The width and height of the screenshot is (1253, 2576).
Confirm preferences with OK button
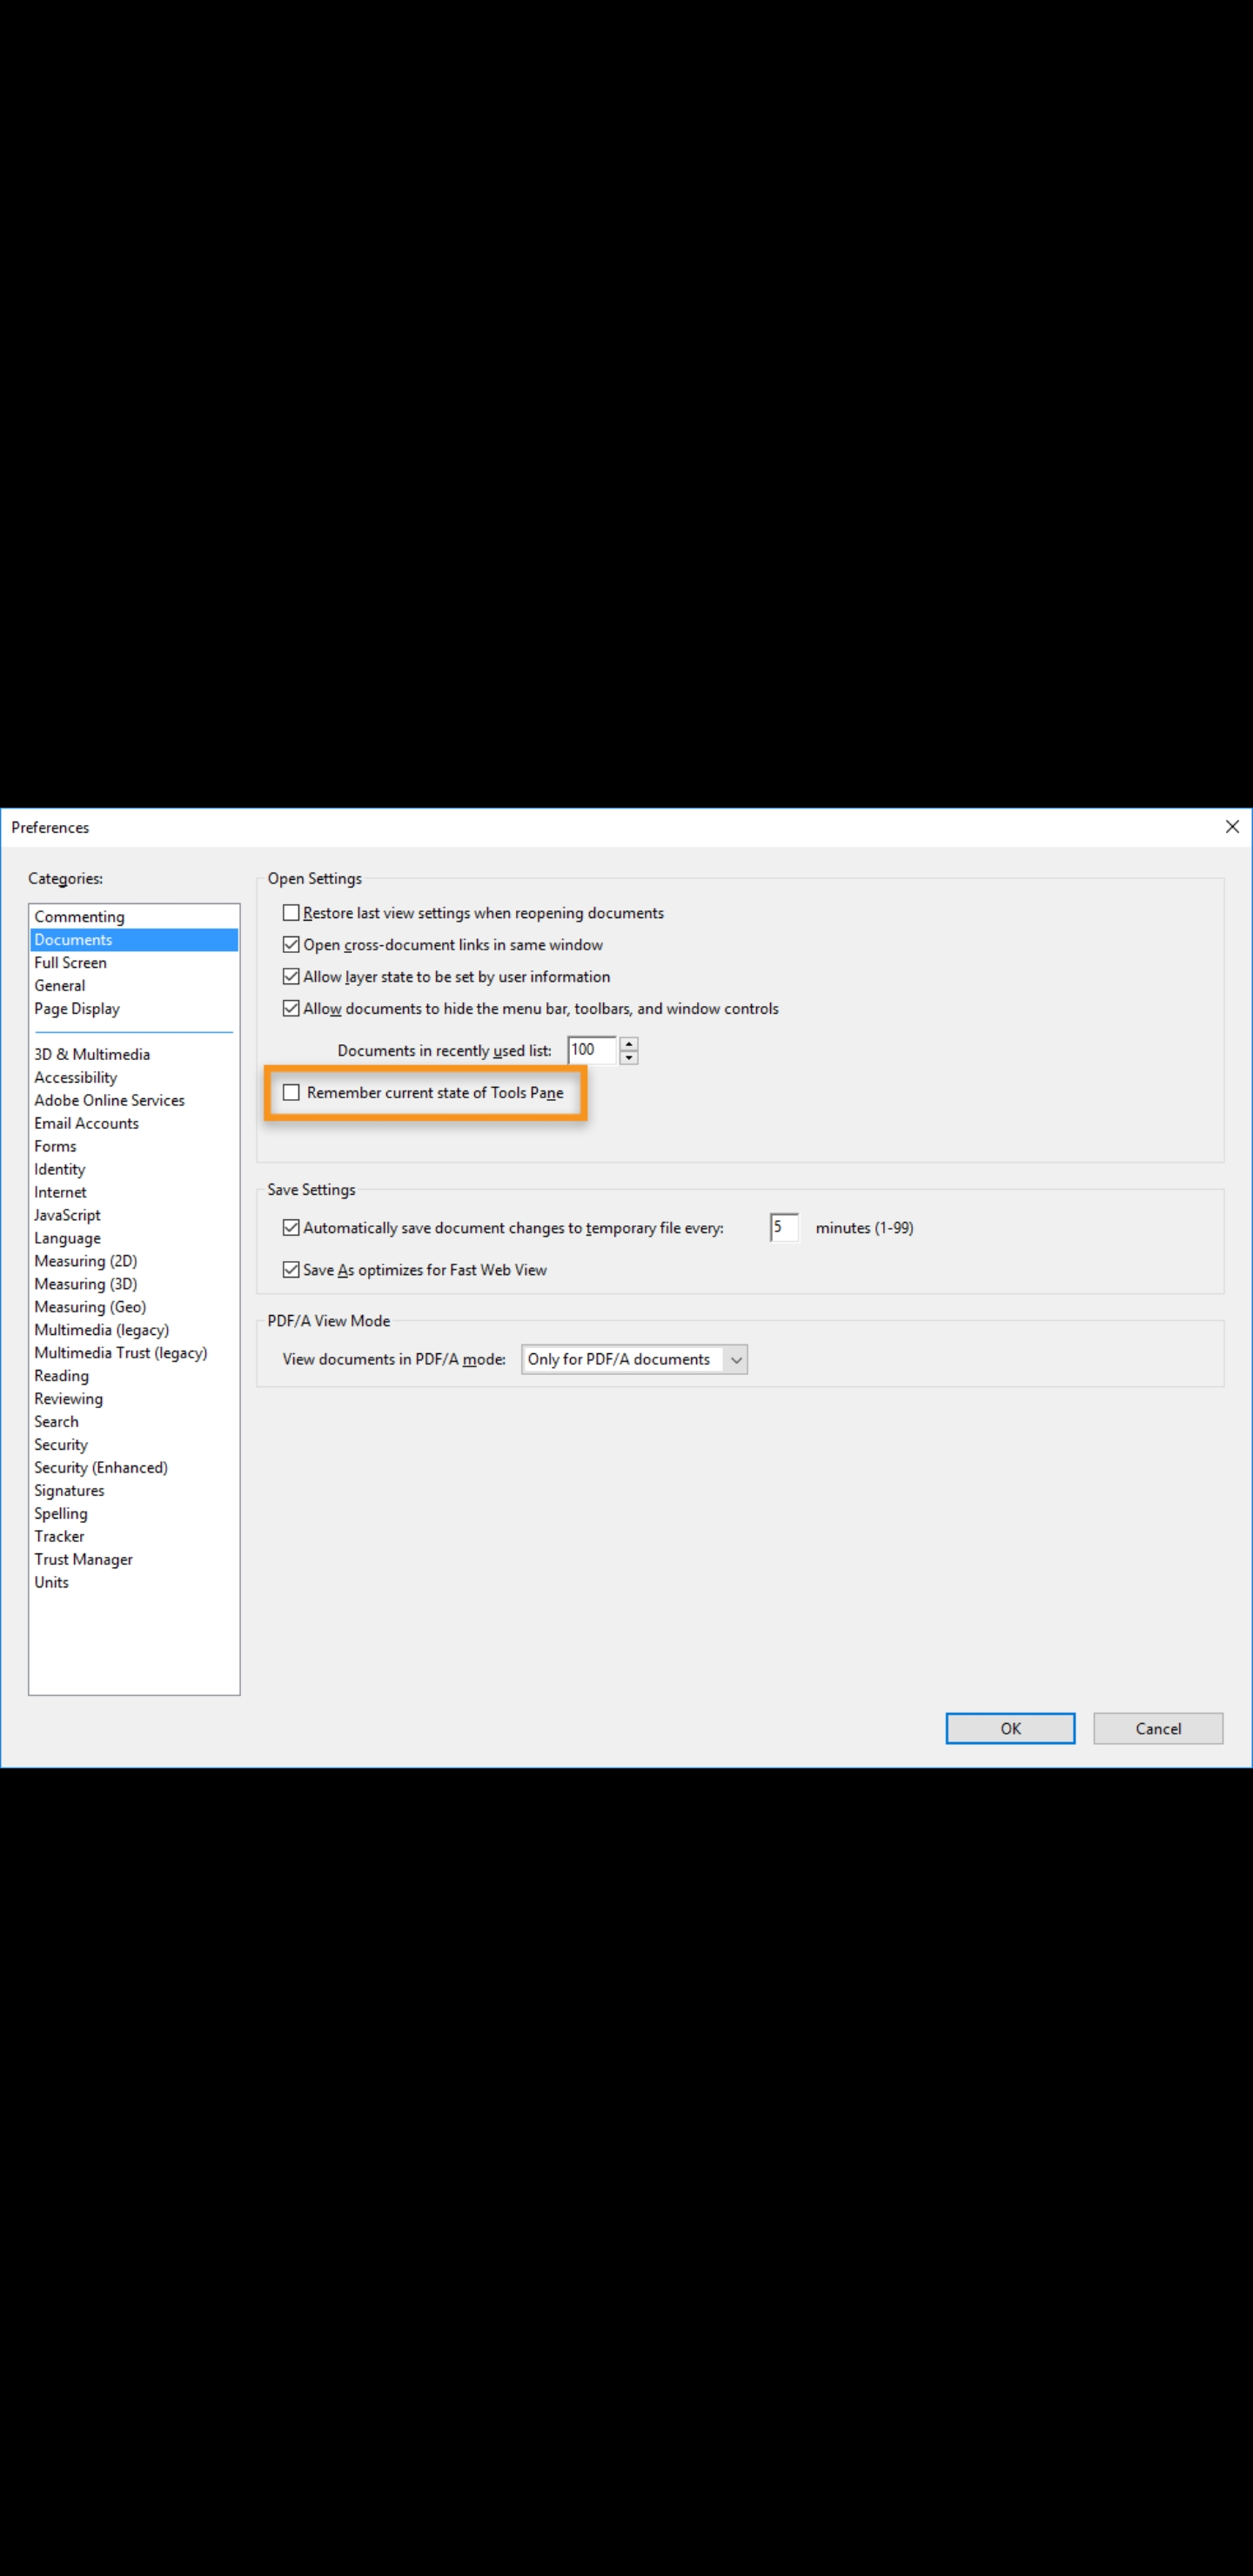click(x=1010, y=1728)
